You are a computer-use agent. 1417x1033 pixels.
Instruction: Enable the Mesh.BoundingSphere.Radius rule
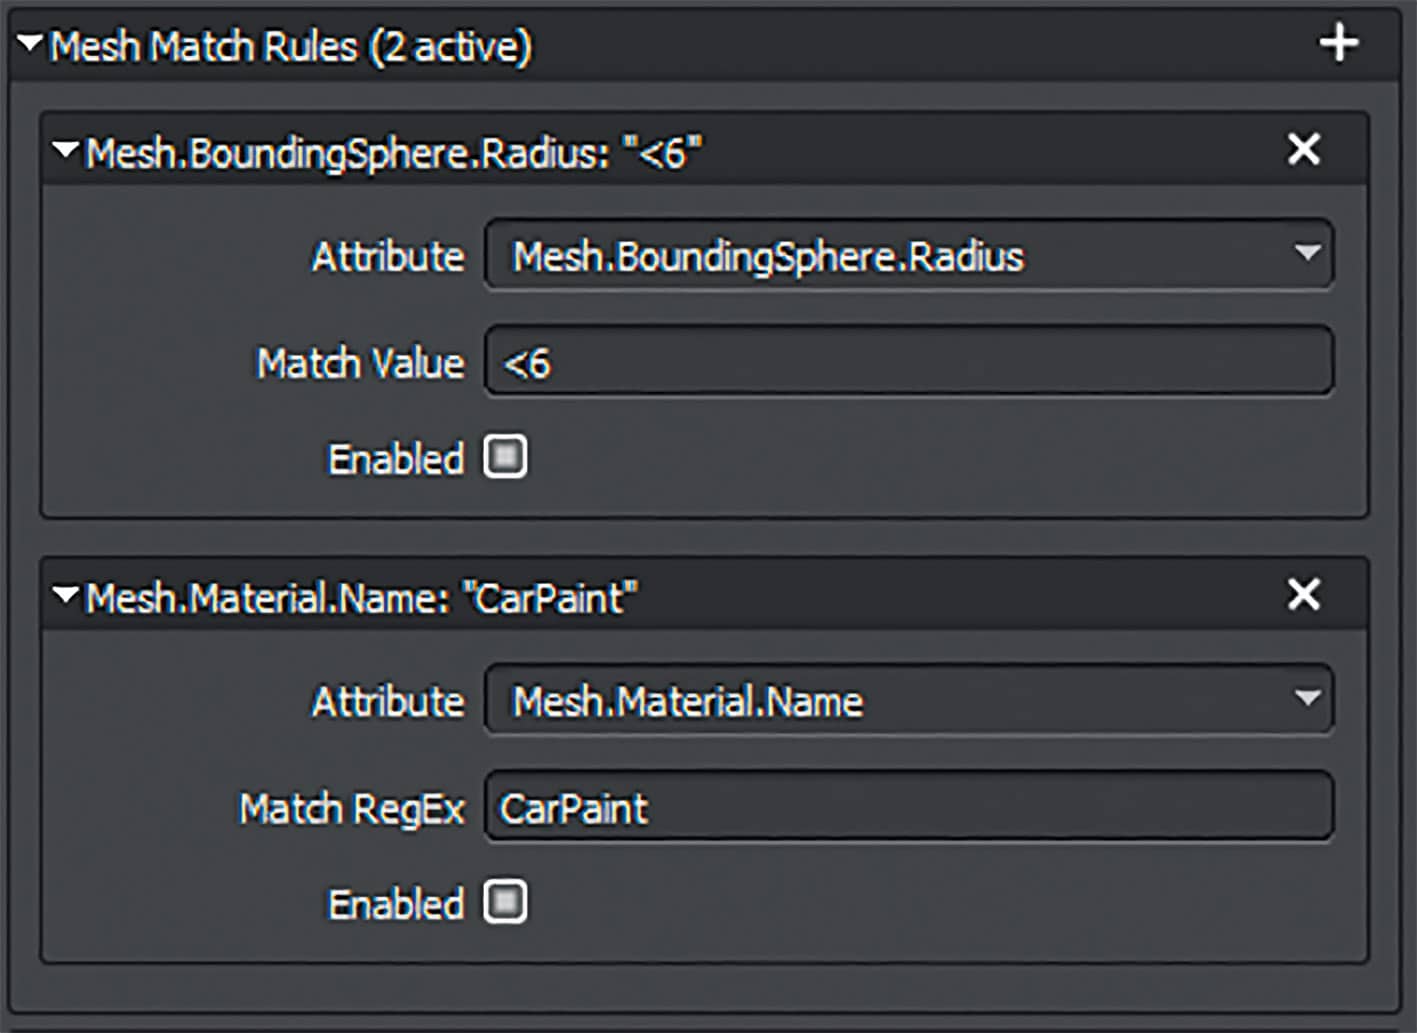point(505,456)
